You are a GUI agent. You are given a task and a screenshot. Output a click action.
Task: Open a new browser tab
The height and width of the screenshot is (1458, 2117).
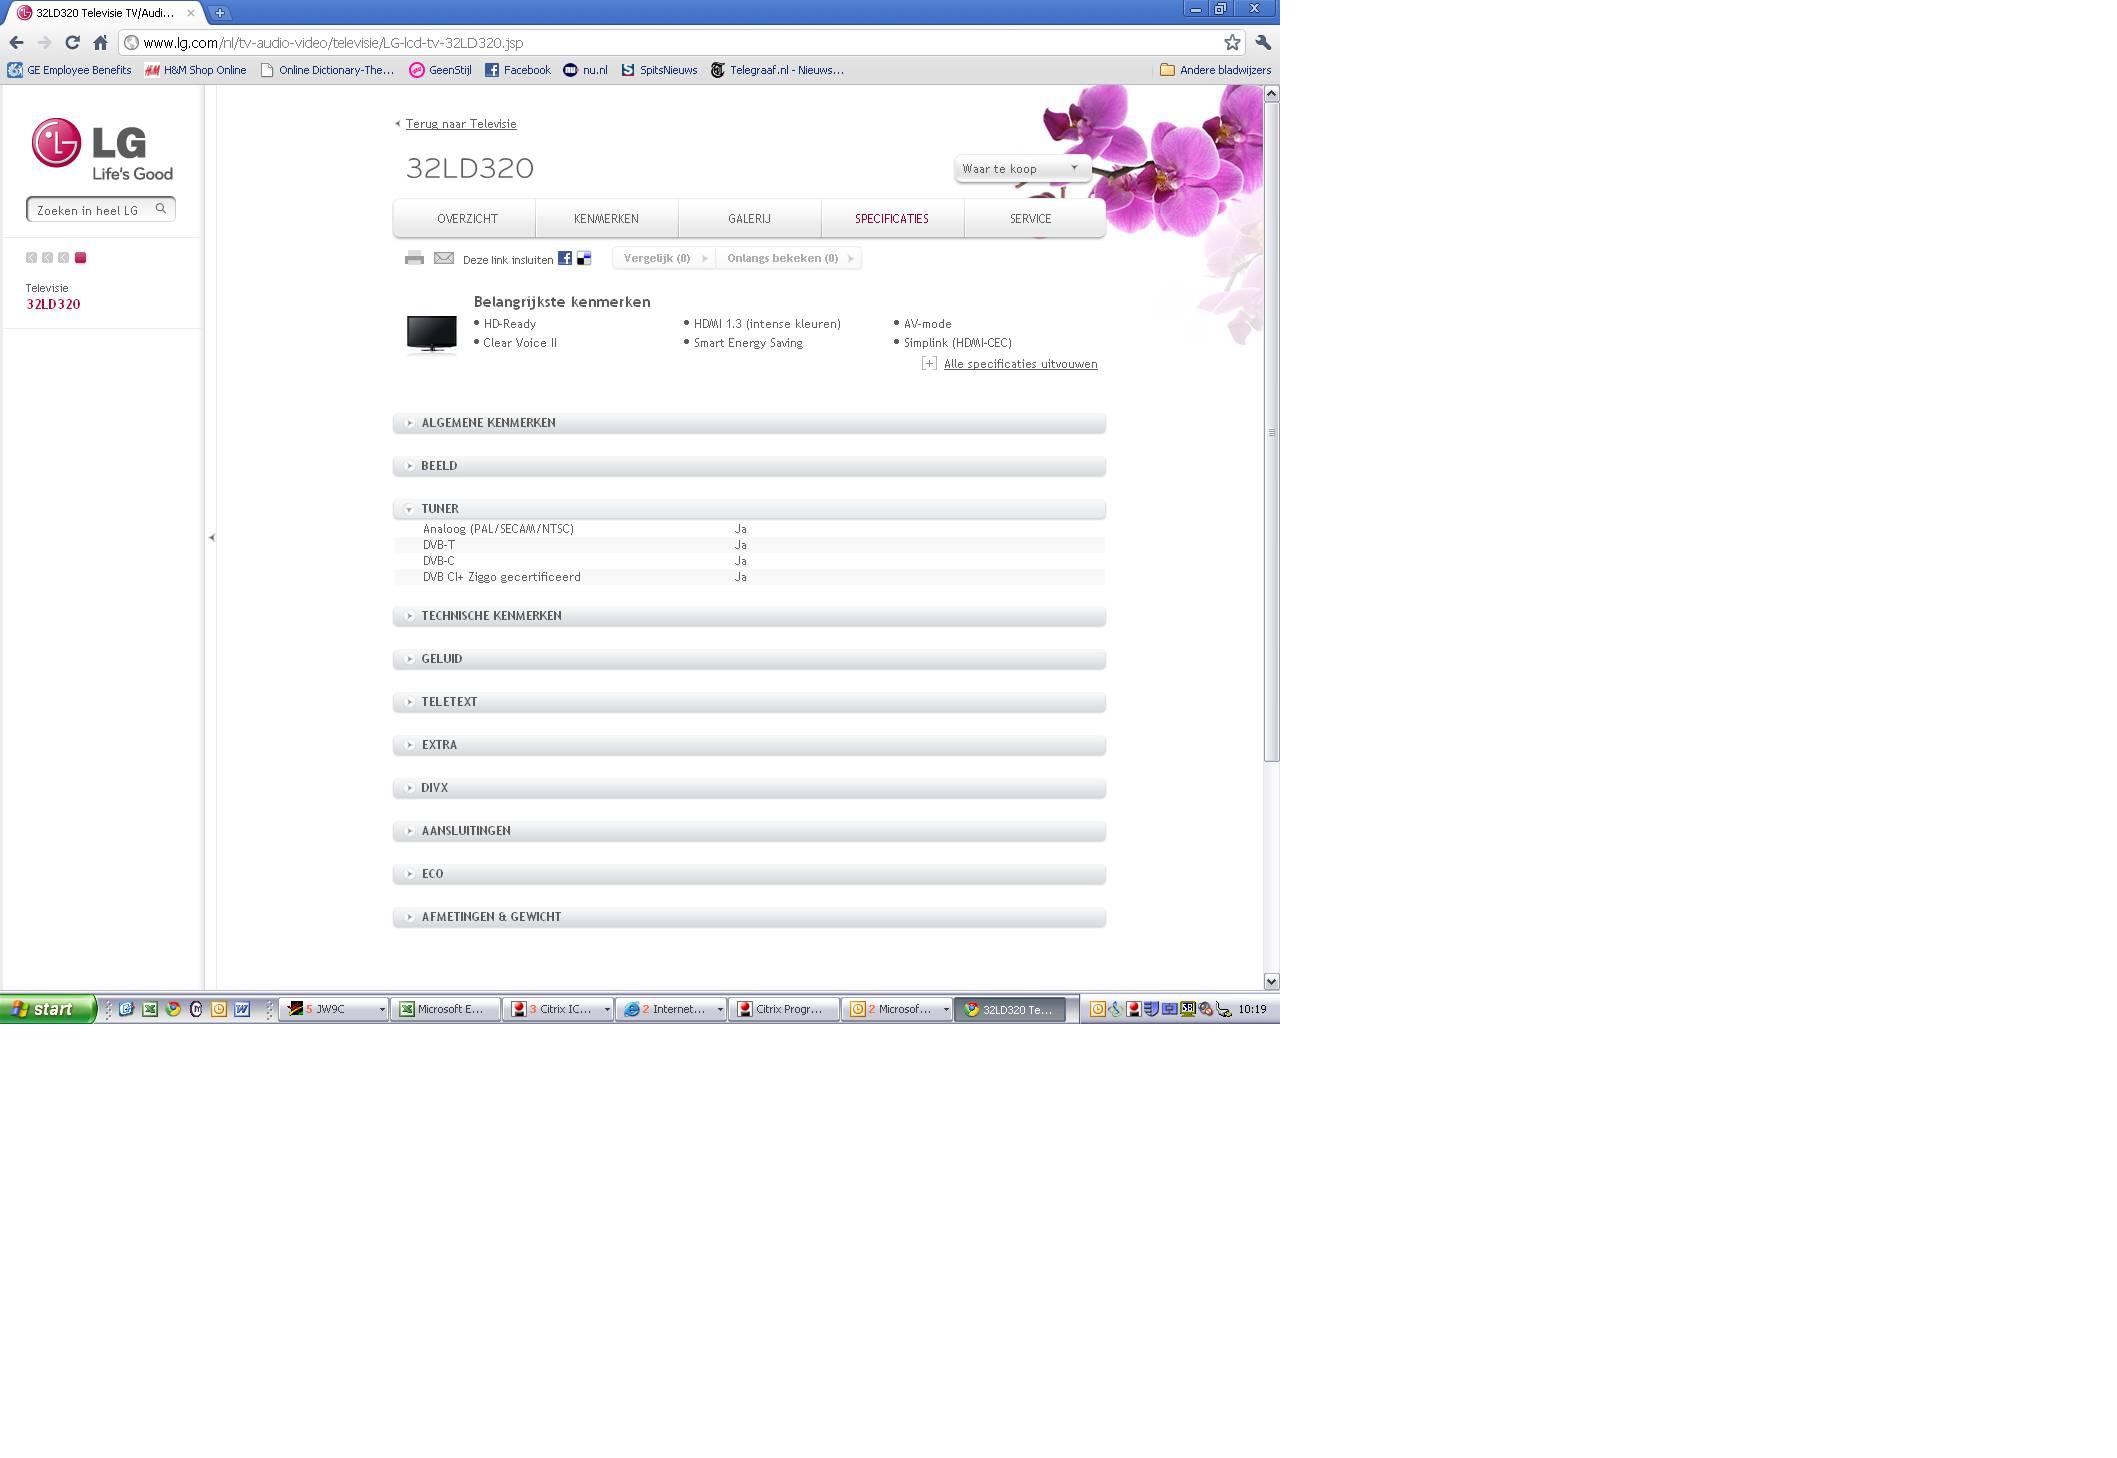(220, 13)
